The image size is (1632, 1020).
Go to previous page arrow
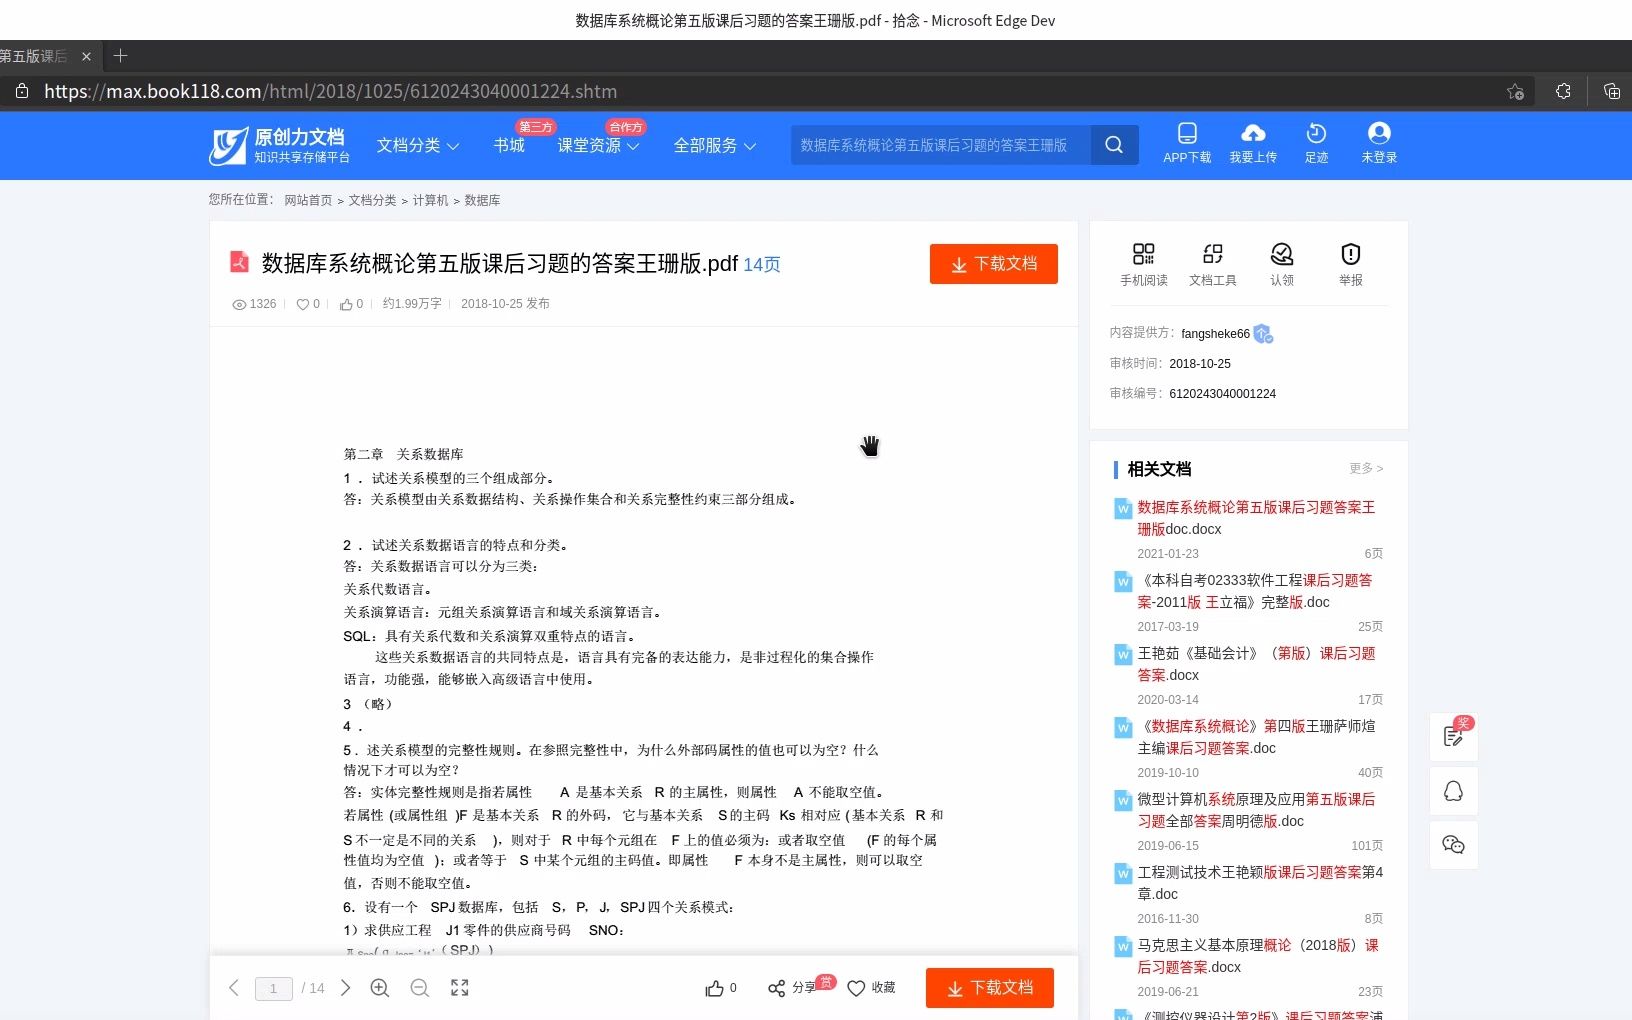point(234,988)
